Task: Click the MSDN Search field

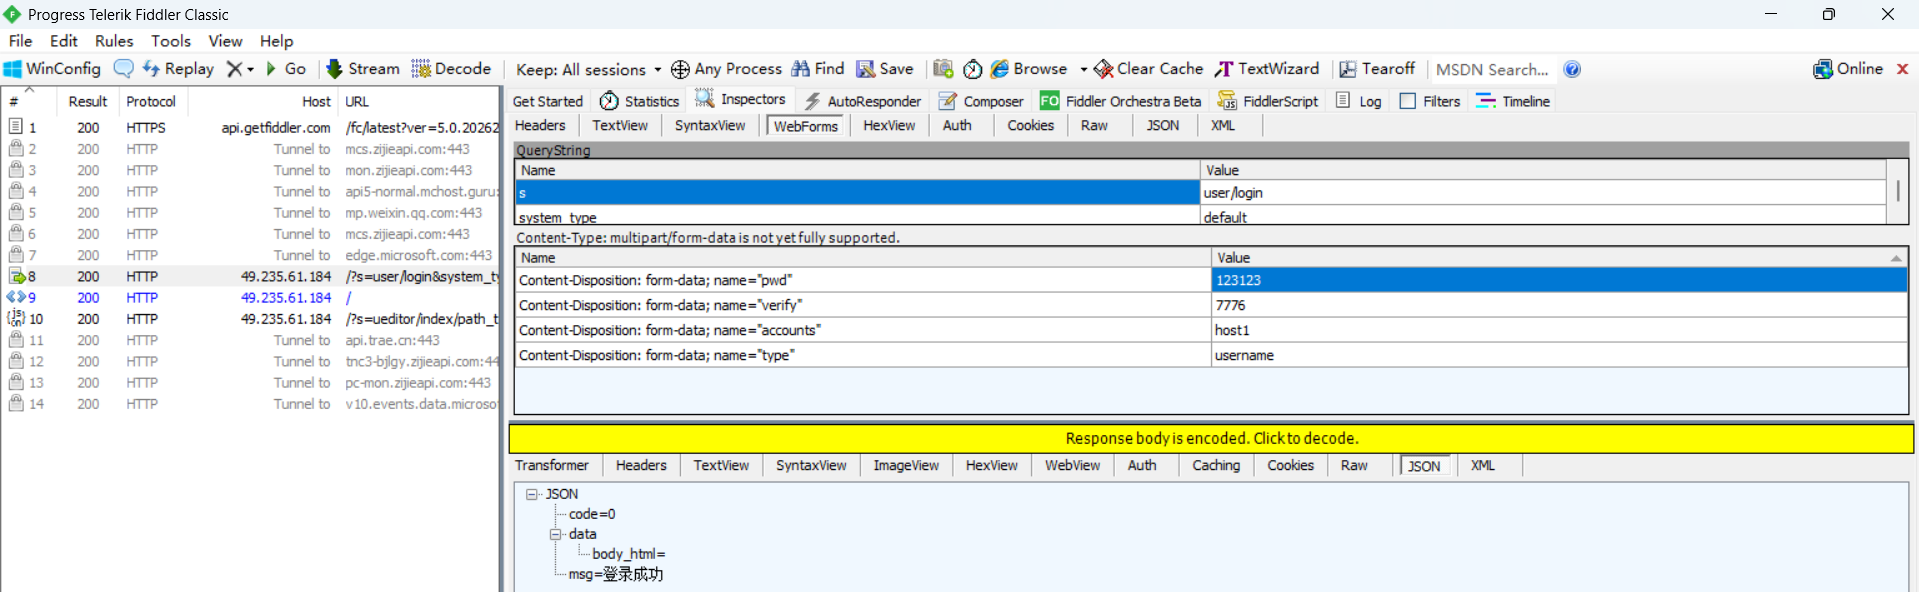Action: click(1492, 69)
